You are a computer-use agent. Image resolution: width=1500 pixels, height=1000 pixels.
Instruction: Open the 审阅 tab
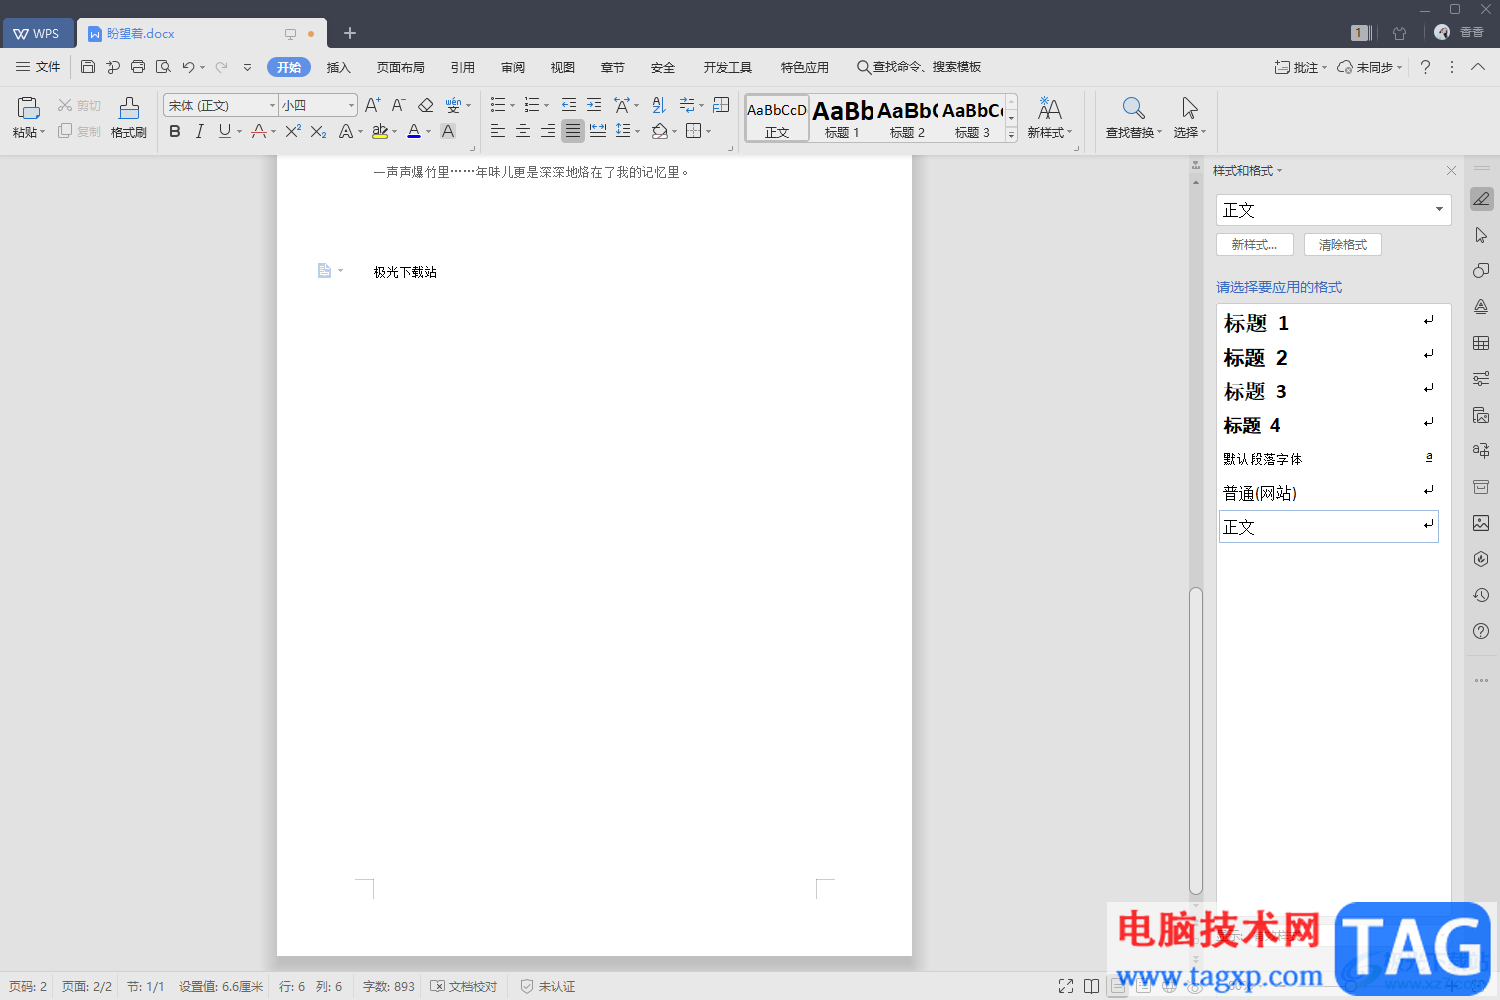[513, 67]
